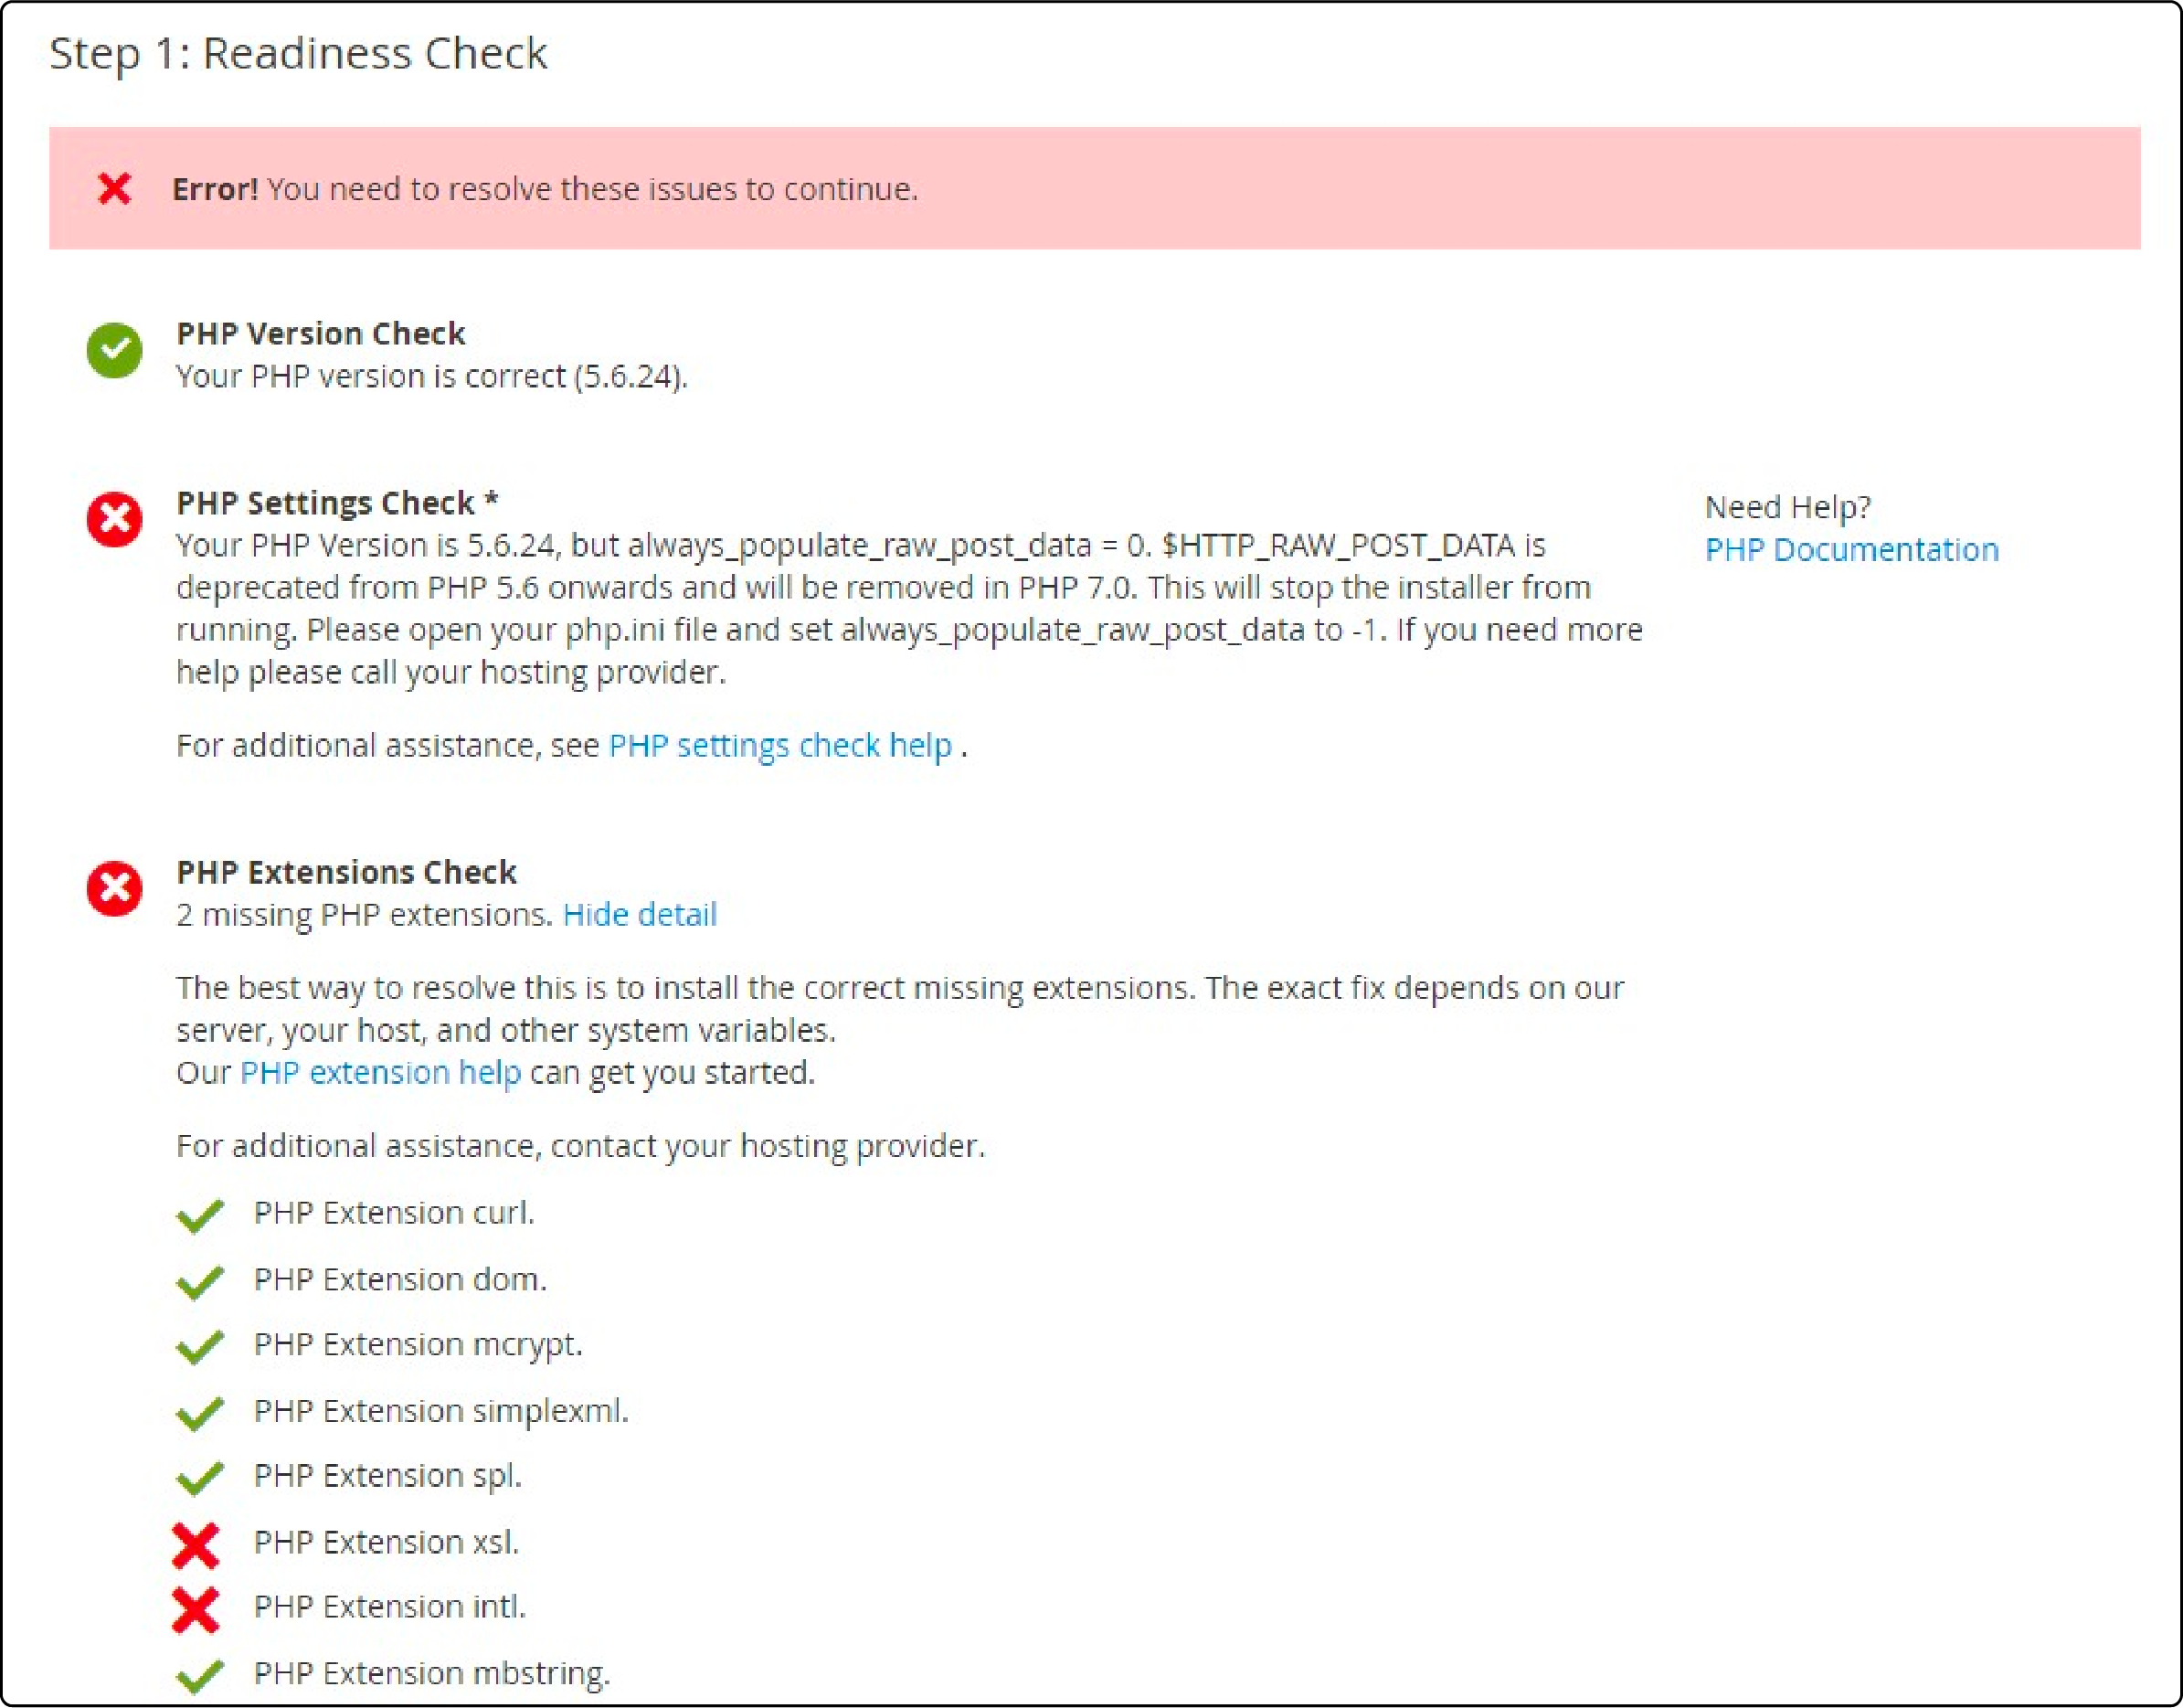Click green checkmark beside PHP Extension spl
The height and width of the screenshot is (1708, 2183).
click(x=199, y=1477)
